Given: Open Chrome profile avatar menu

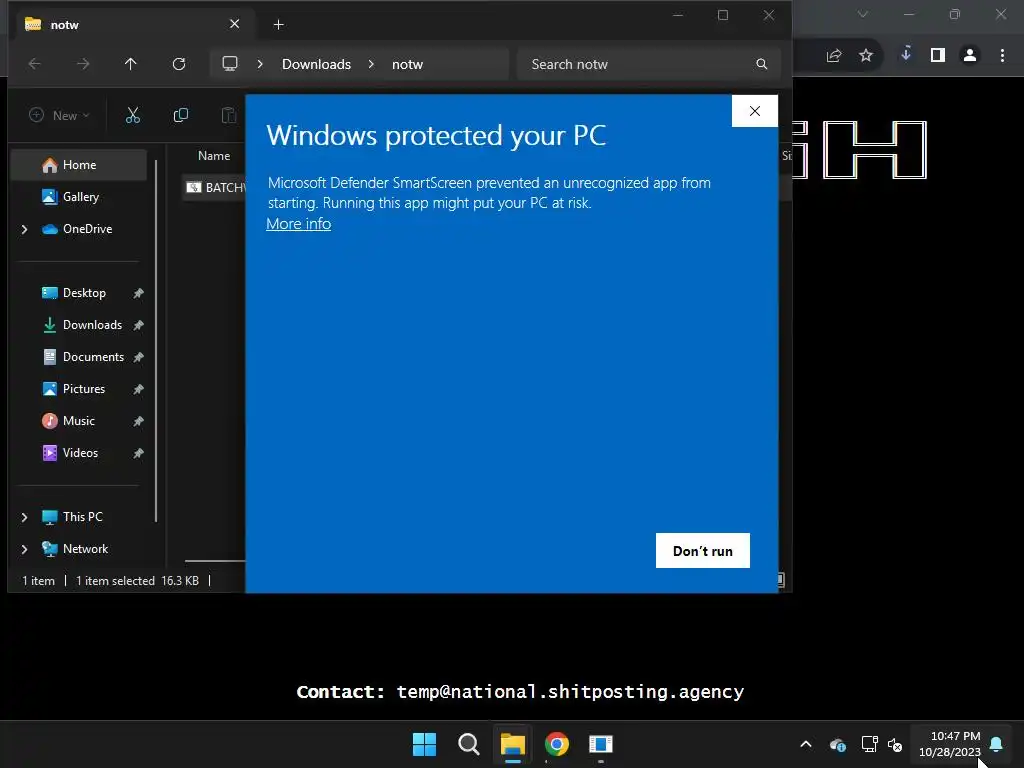Looking at the screenshot, I should coord(970,56).
